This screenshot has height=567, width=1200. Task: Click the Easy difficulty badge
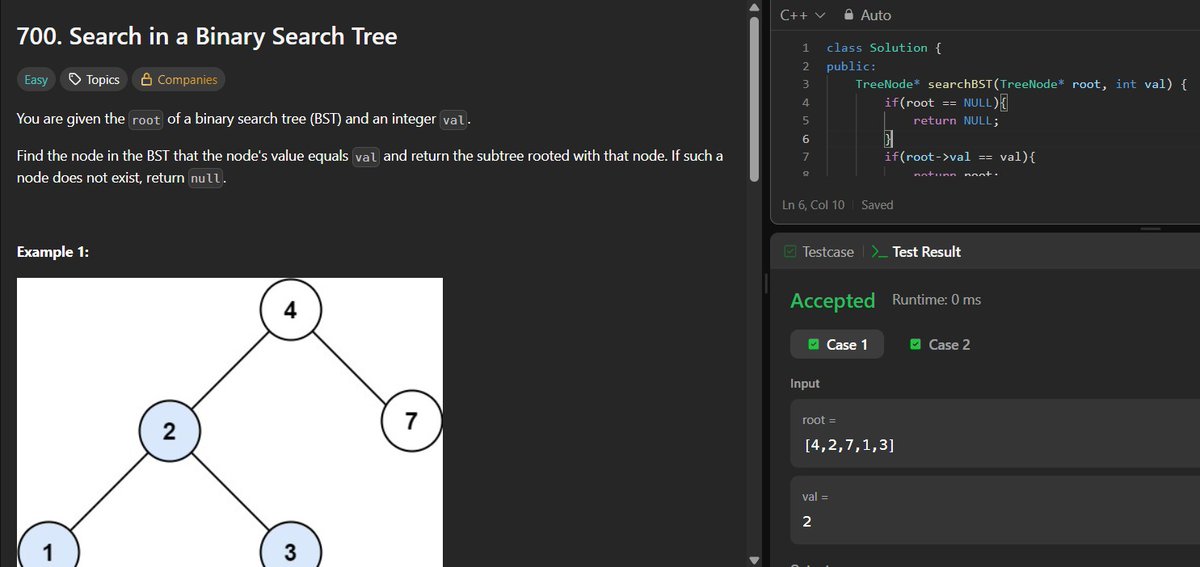[x=36, y=79]
